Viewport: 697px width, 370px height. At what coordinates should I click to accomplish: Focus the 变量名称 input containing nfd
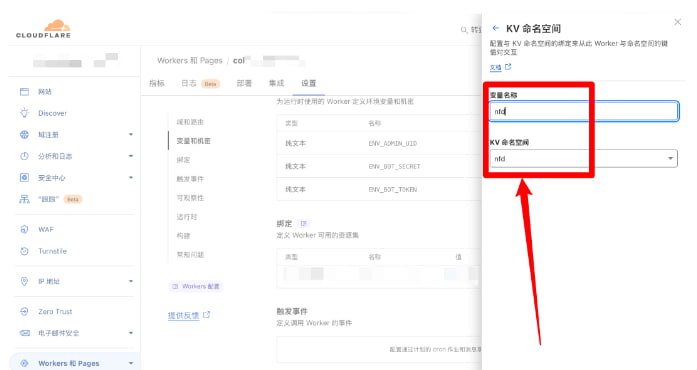coord(584,112)
